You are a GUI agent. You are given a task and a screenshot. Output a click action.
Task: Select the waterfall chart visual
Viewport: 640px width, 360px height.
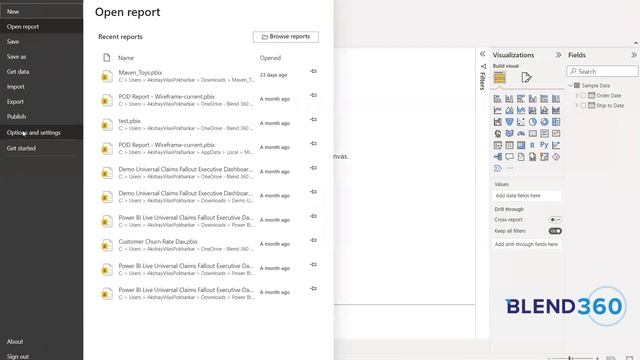click(x=498, y=122)
